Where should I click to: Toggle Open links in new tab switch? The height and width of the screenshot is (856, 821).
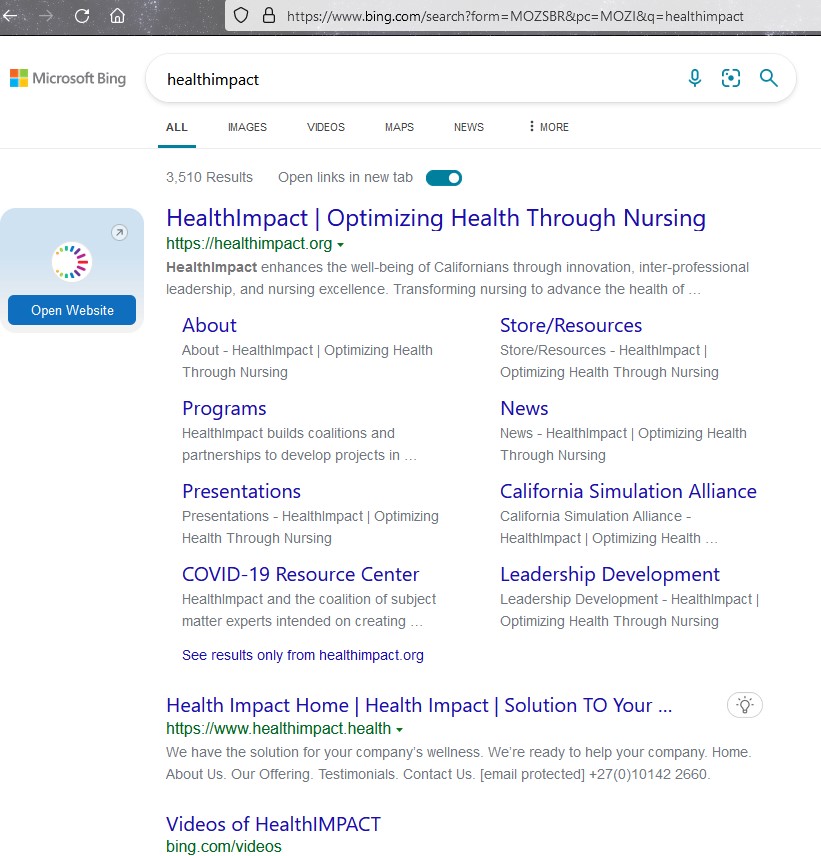click(444, 178)
